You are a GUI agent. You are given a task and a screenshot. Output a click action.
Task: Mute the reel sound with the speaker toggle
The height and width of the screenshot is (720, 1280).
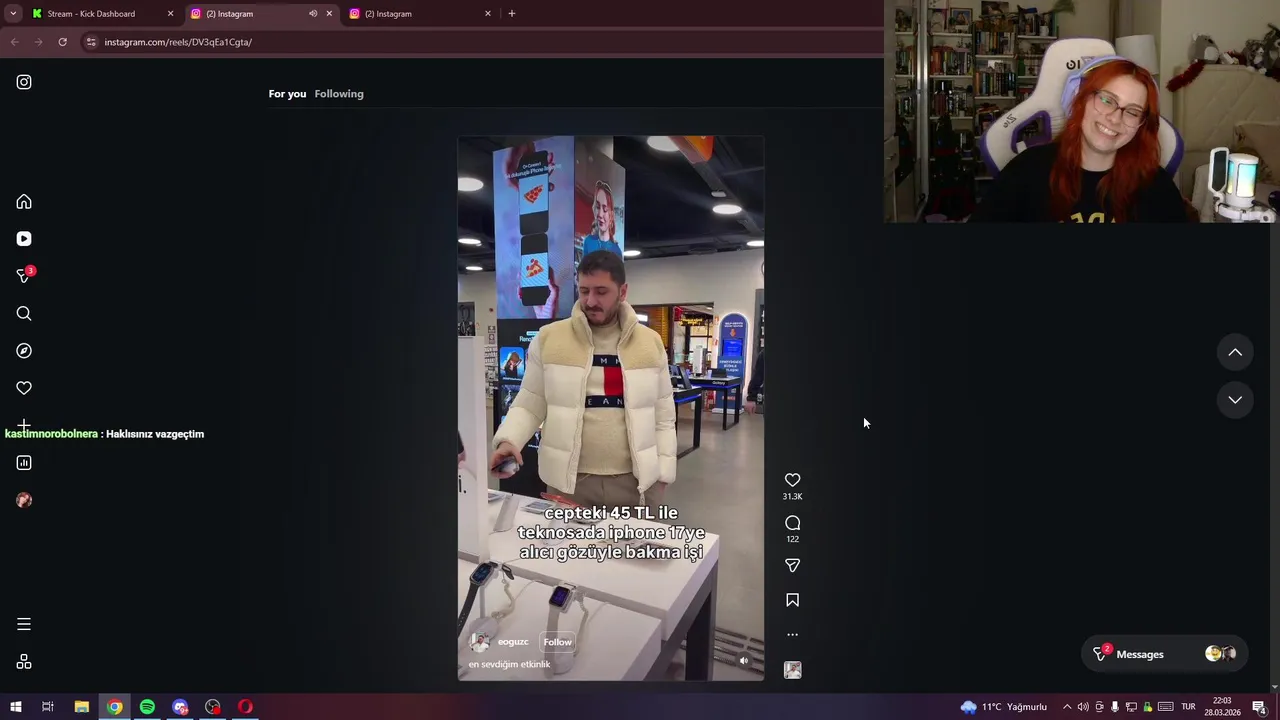pos(743,660)
